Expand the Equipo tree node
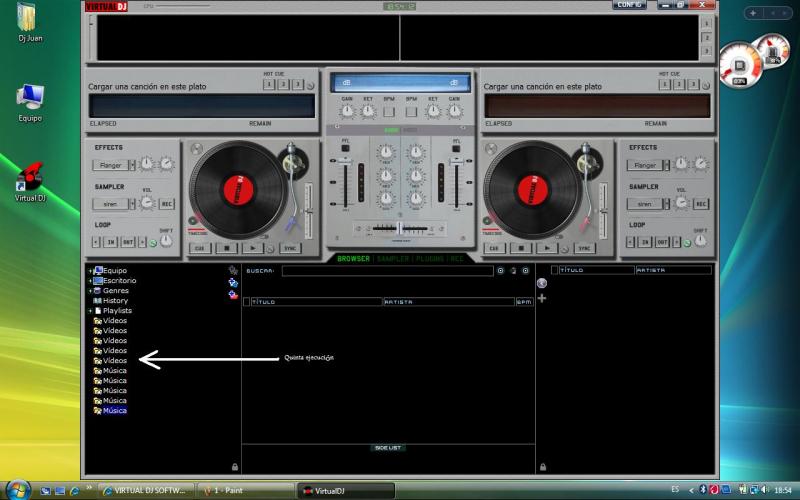This screenshot has height=500, width=800. click(x=90, y=271)
